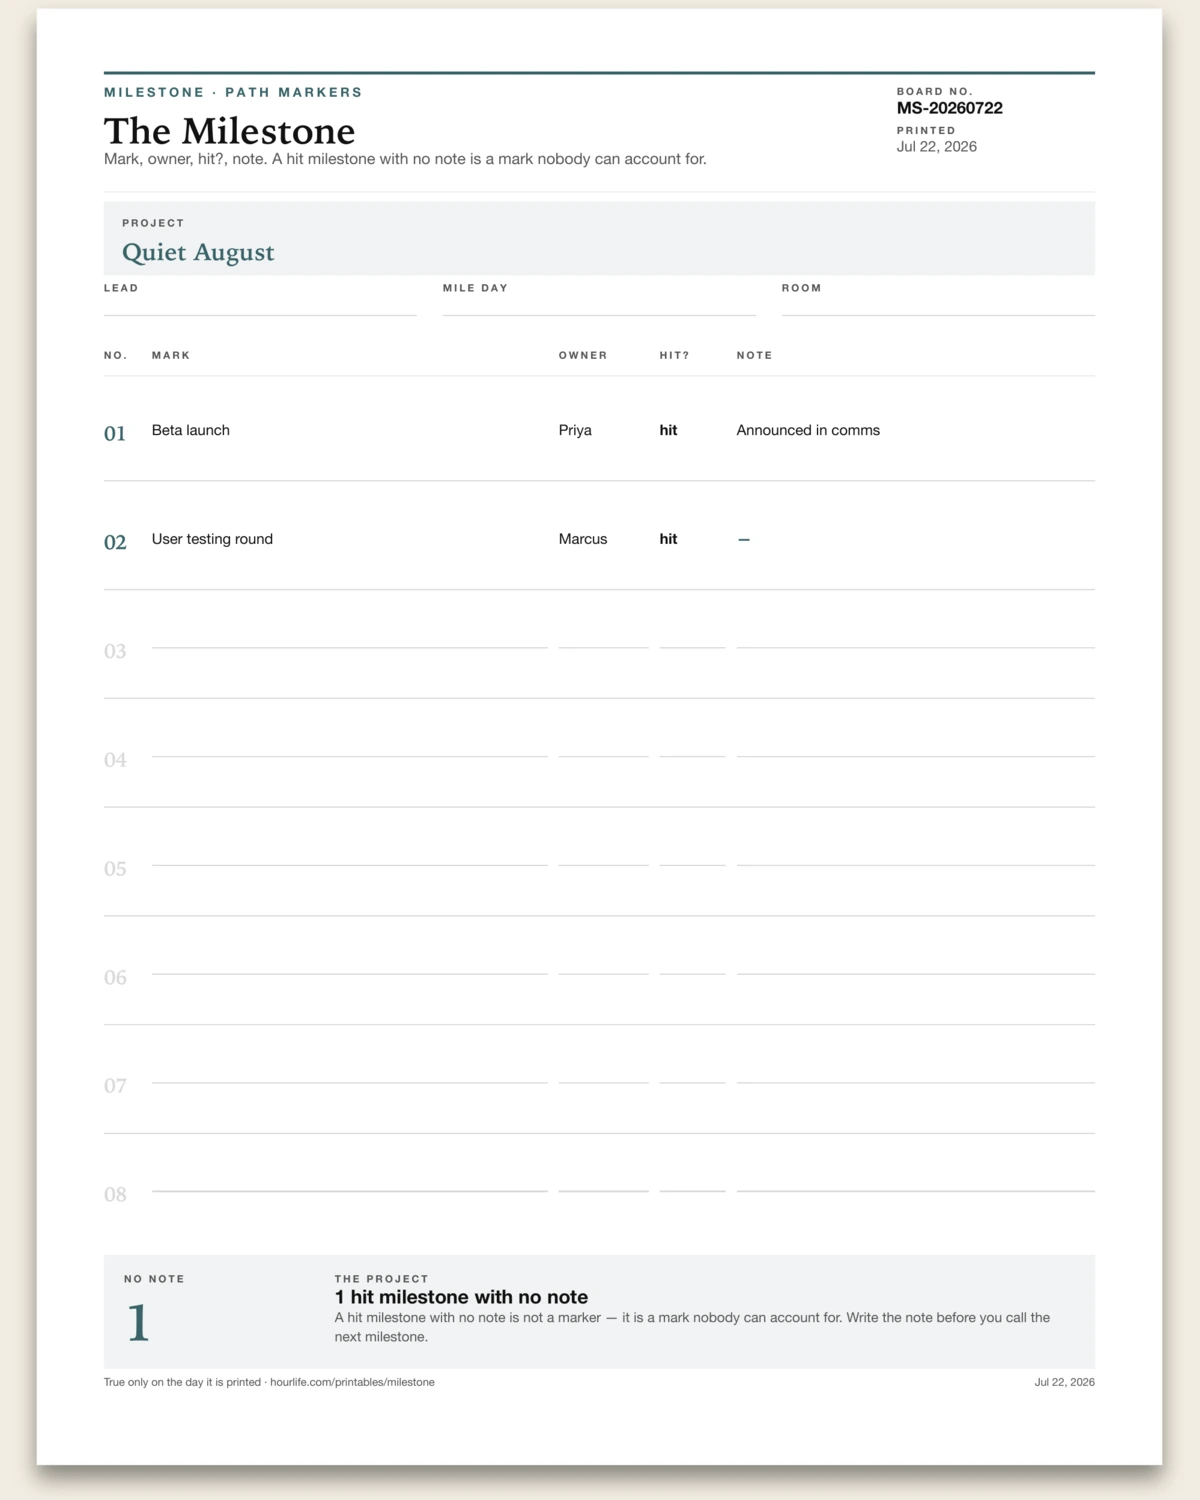Click board number MS-20260722

950,108
